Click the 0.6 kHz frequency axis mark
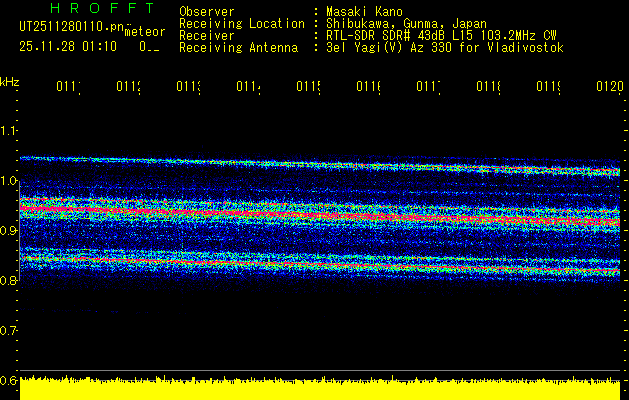Image resolution: width=629 pixels, height=400 pixels. [x=10, y=380]
